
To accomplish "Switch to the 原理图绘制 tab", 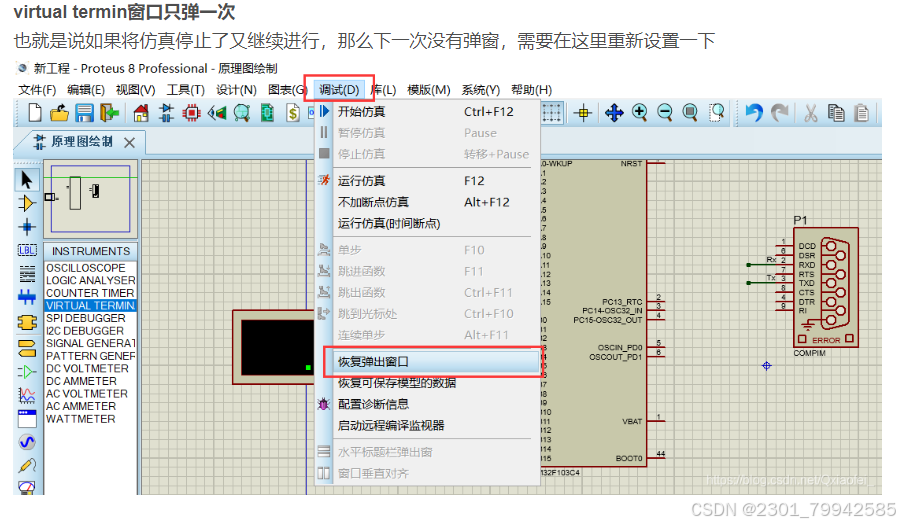I will (81, 142).
